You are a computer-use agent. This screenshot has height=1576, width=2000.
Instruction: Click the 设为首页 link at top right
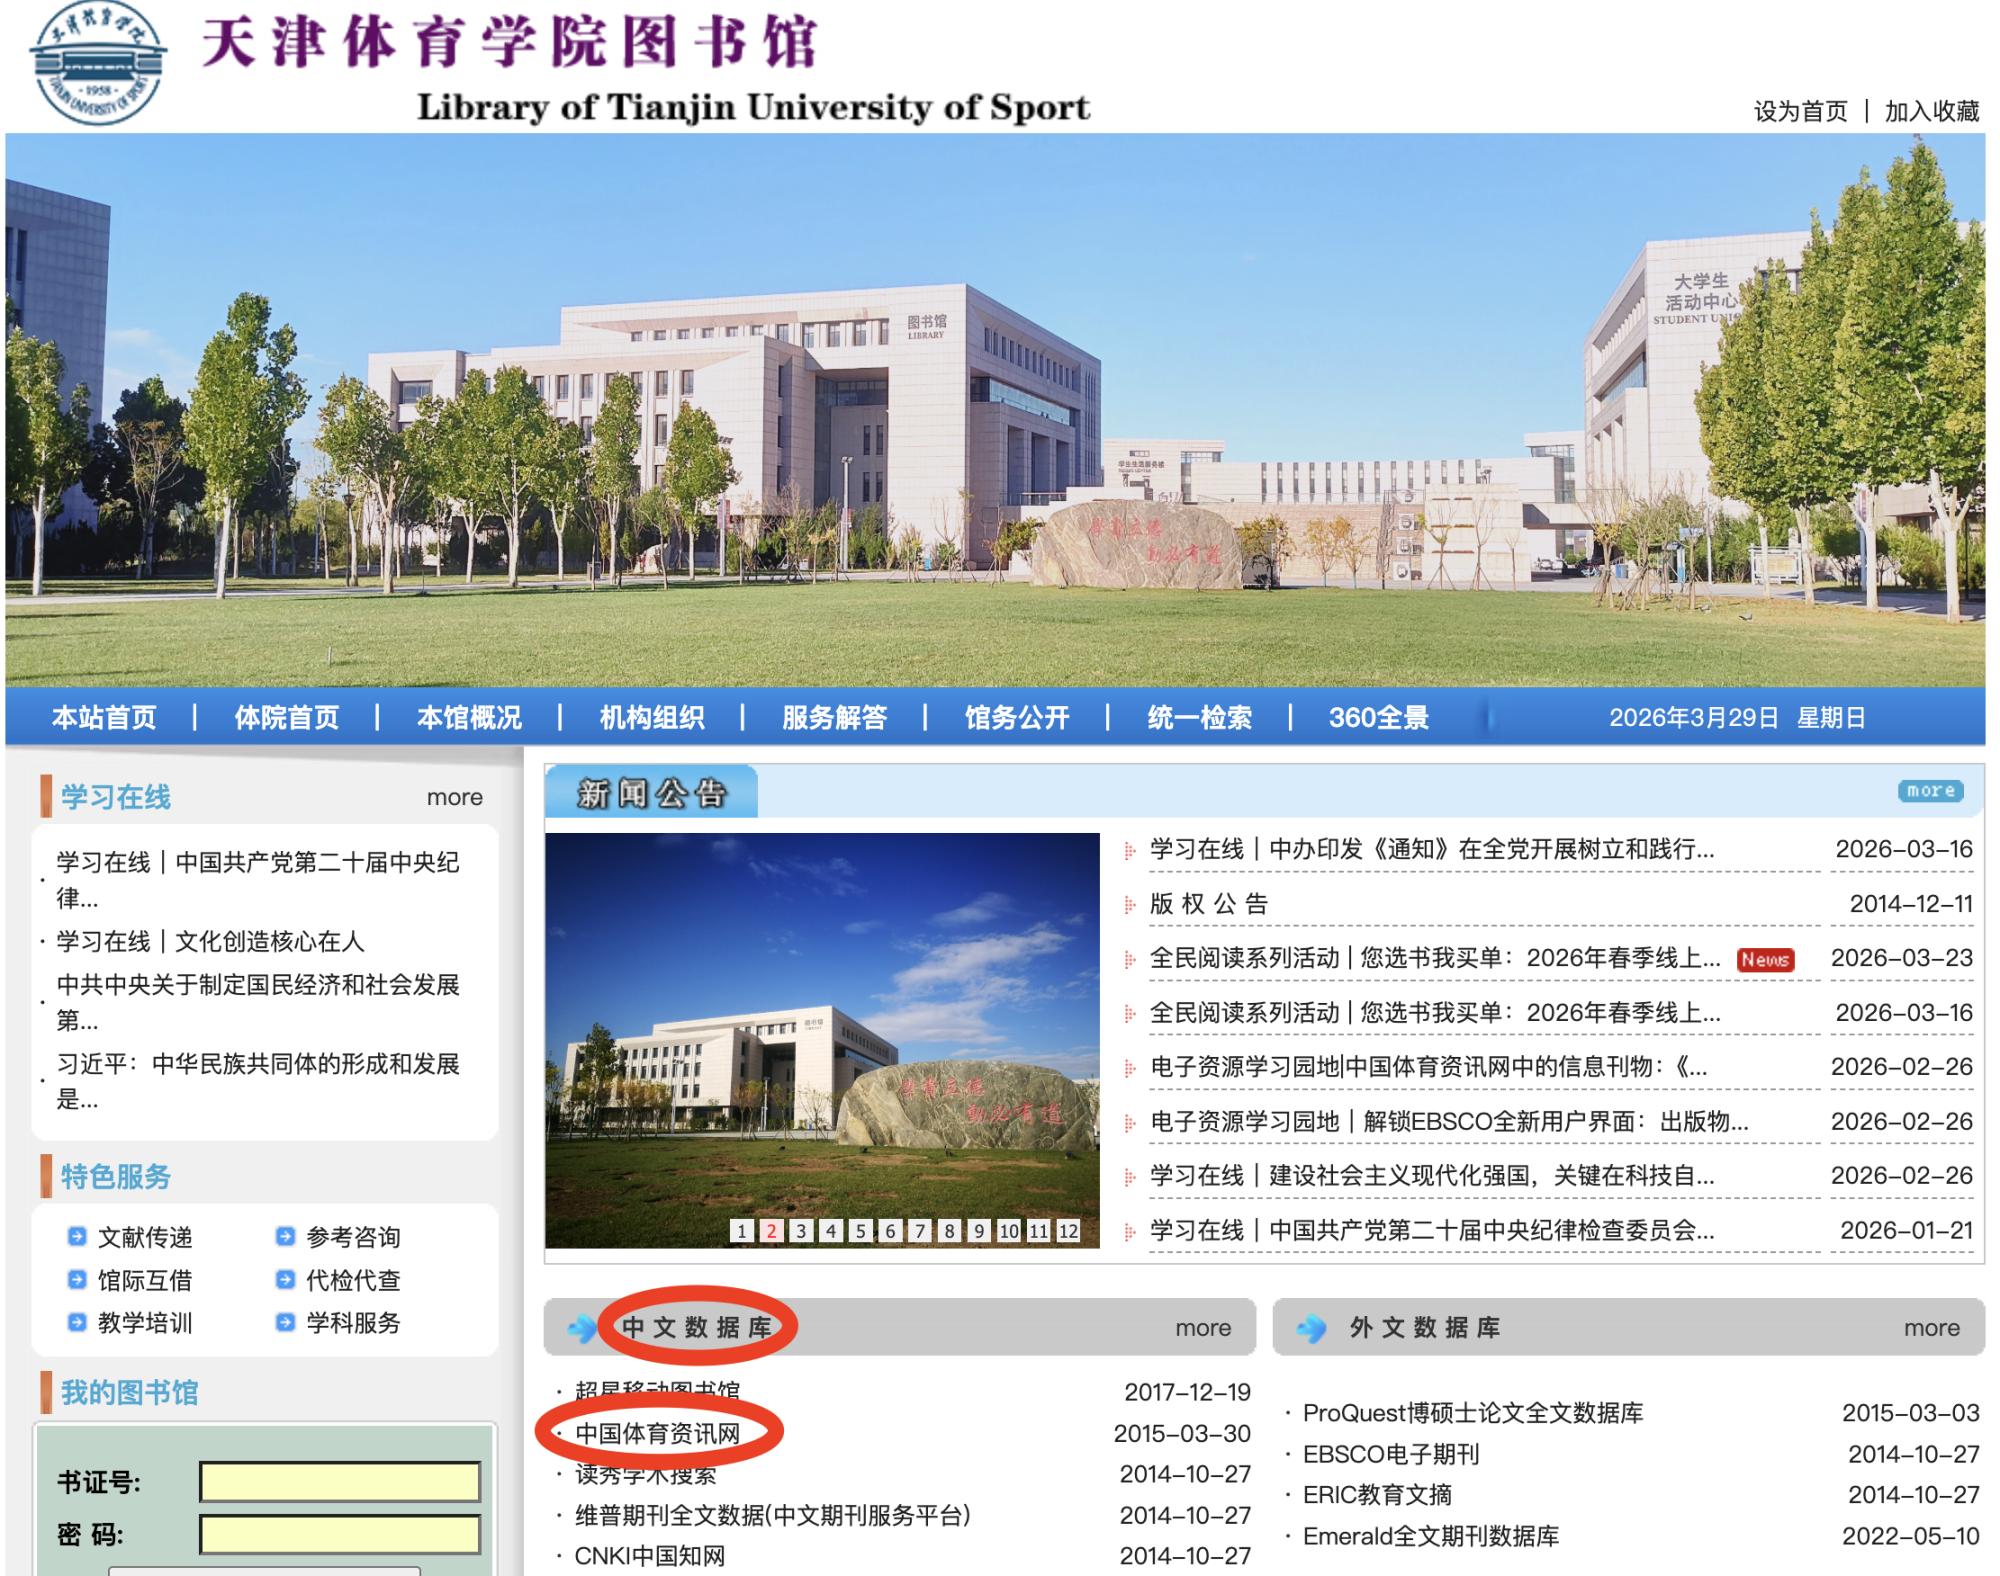pyautogui.click(x=1800, y=111)
